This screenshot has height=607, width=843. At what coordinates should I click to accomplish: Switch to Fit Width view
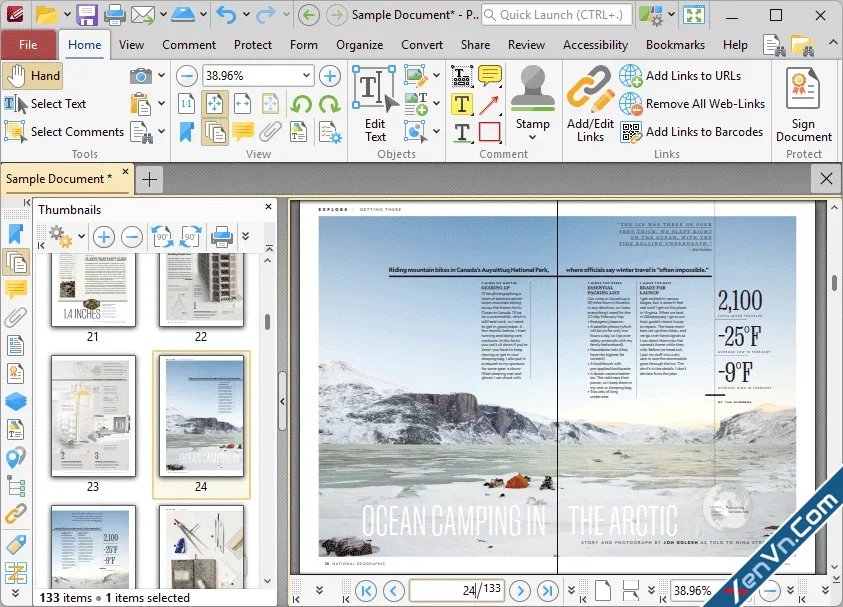pyautogui.click(x=242, y=104)
